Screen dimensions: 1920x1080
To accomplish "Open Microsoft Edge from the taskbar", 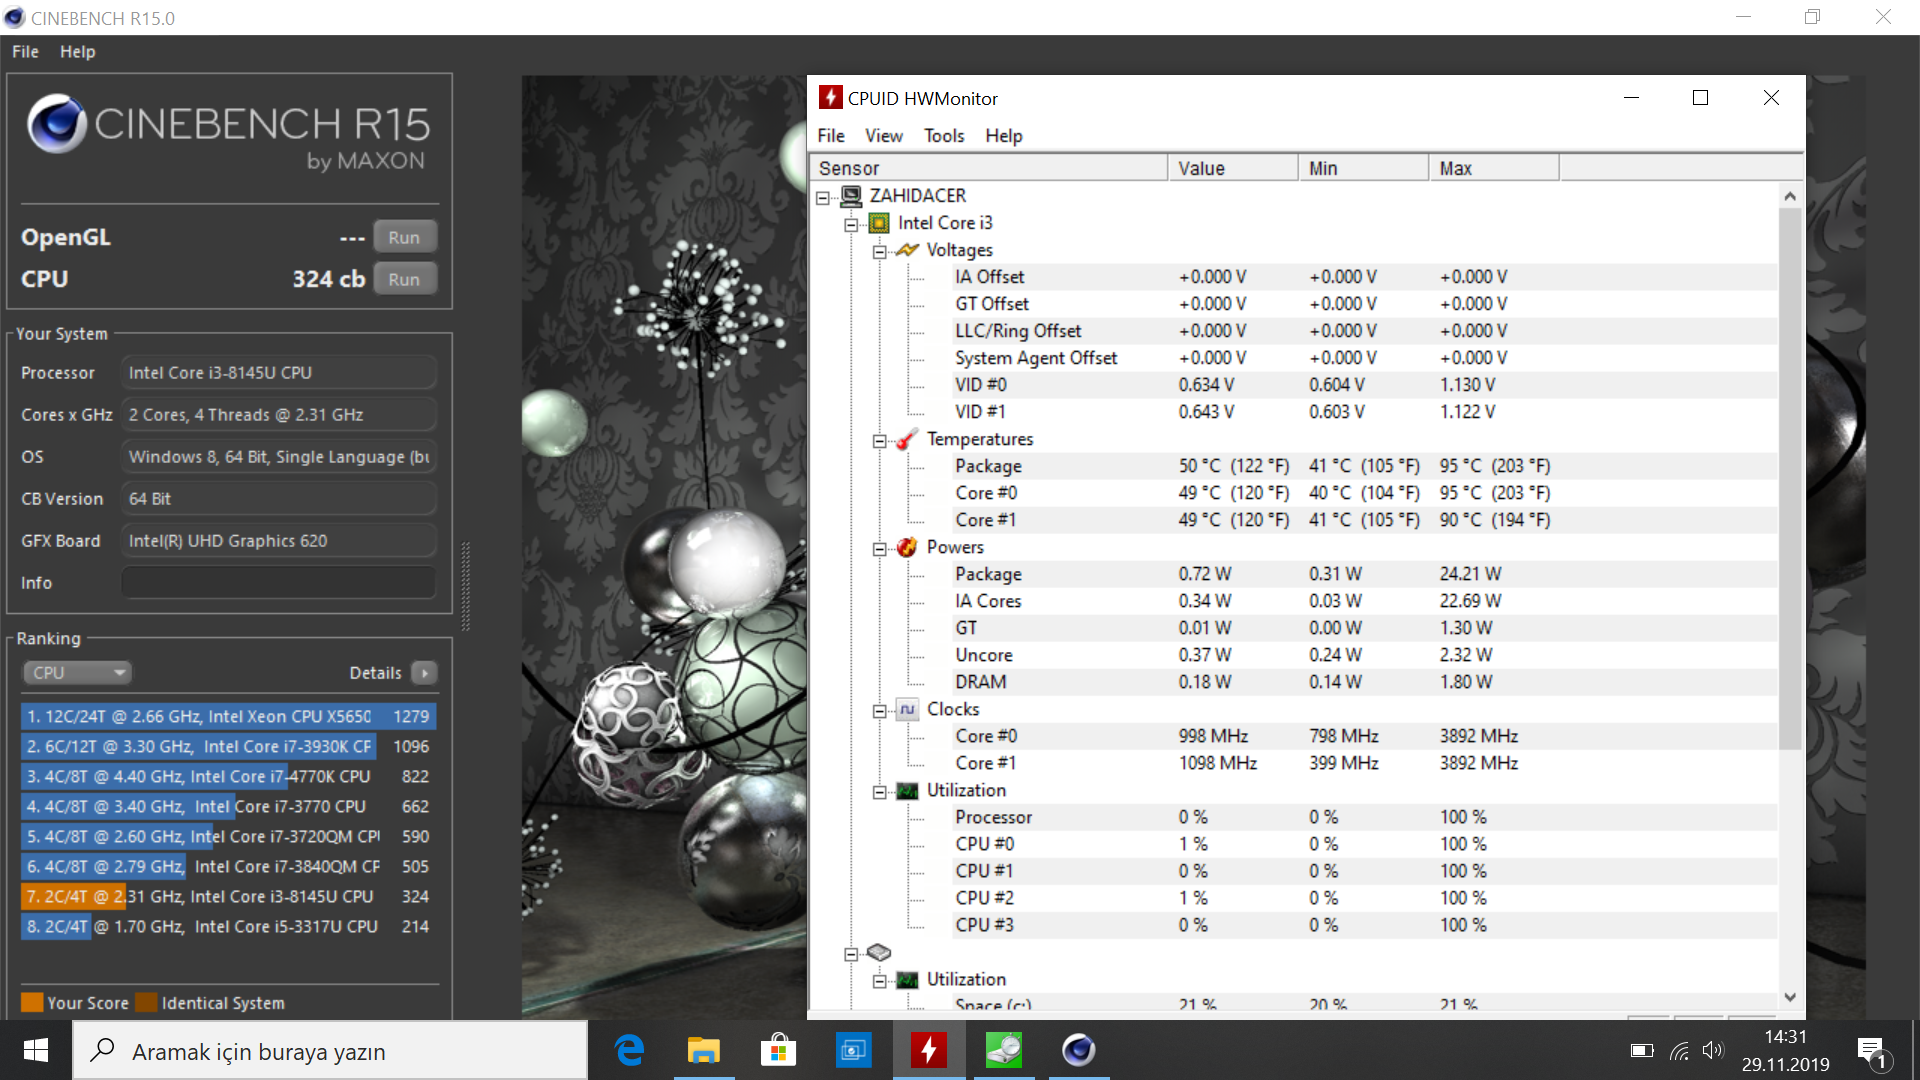I will [629, 1050].
